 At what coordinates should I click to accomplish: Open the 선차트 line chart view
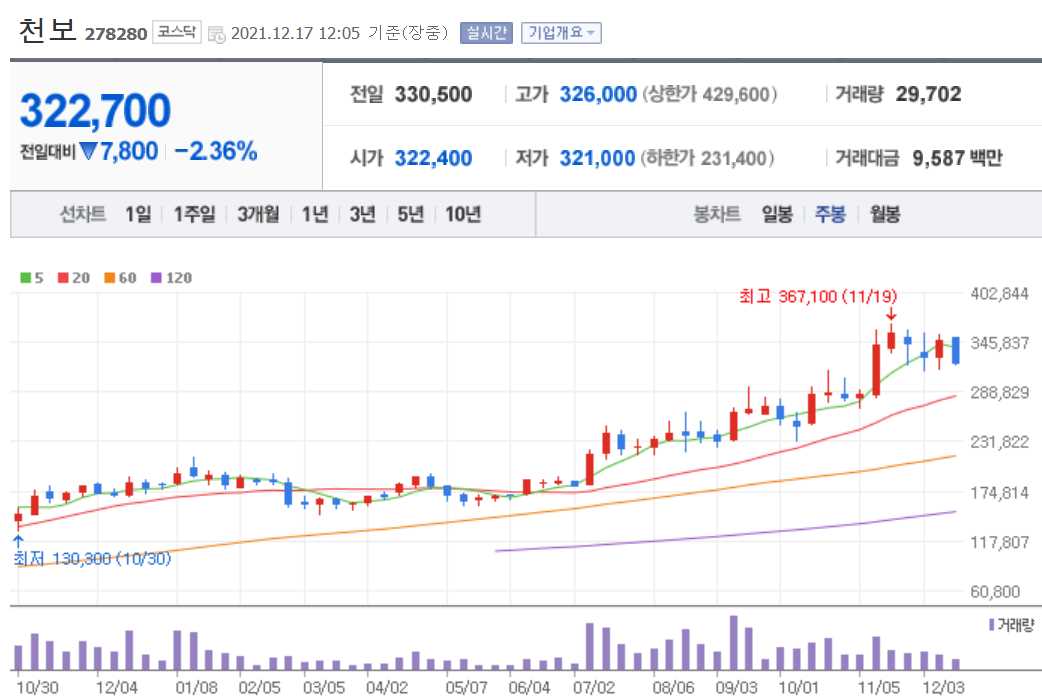[82, 214]
